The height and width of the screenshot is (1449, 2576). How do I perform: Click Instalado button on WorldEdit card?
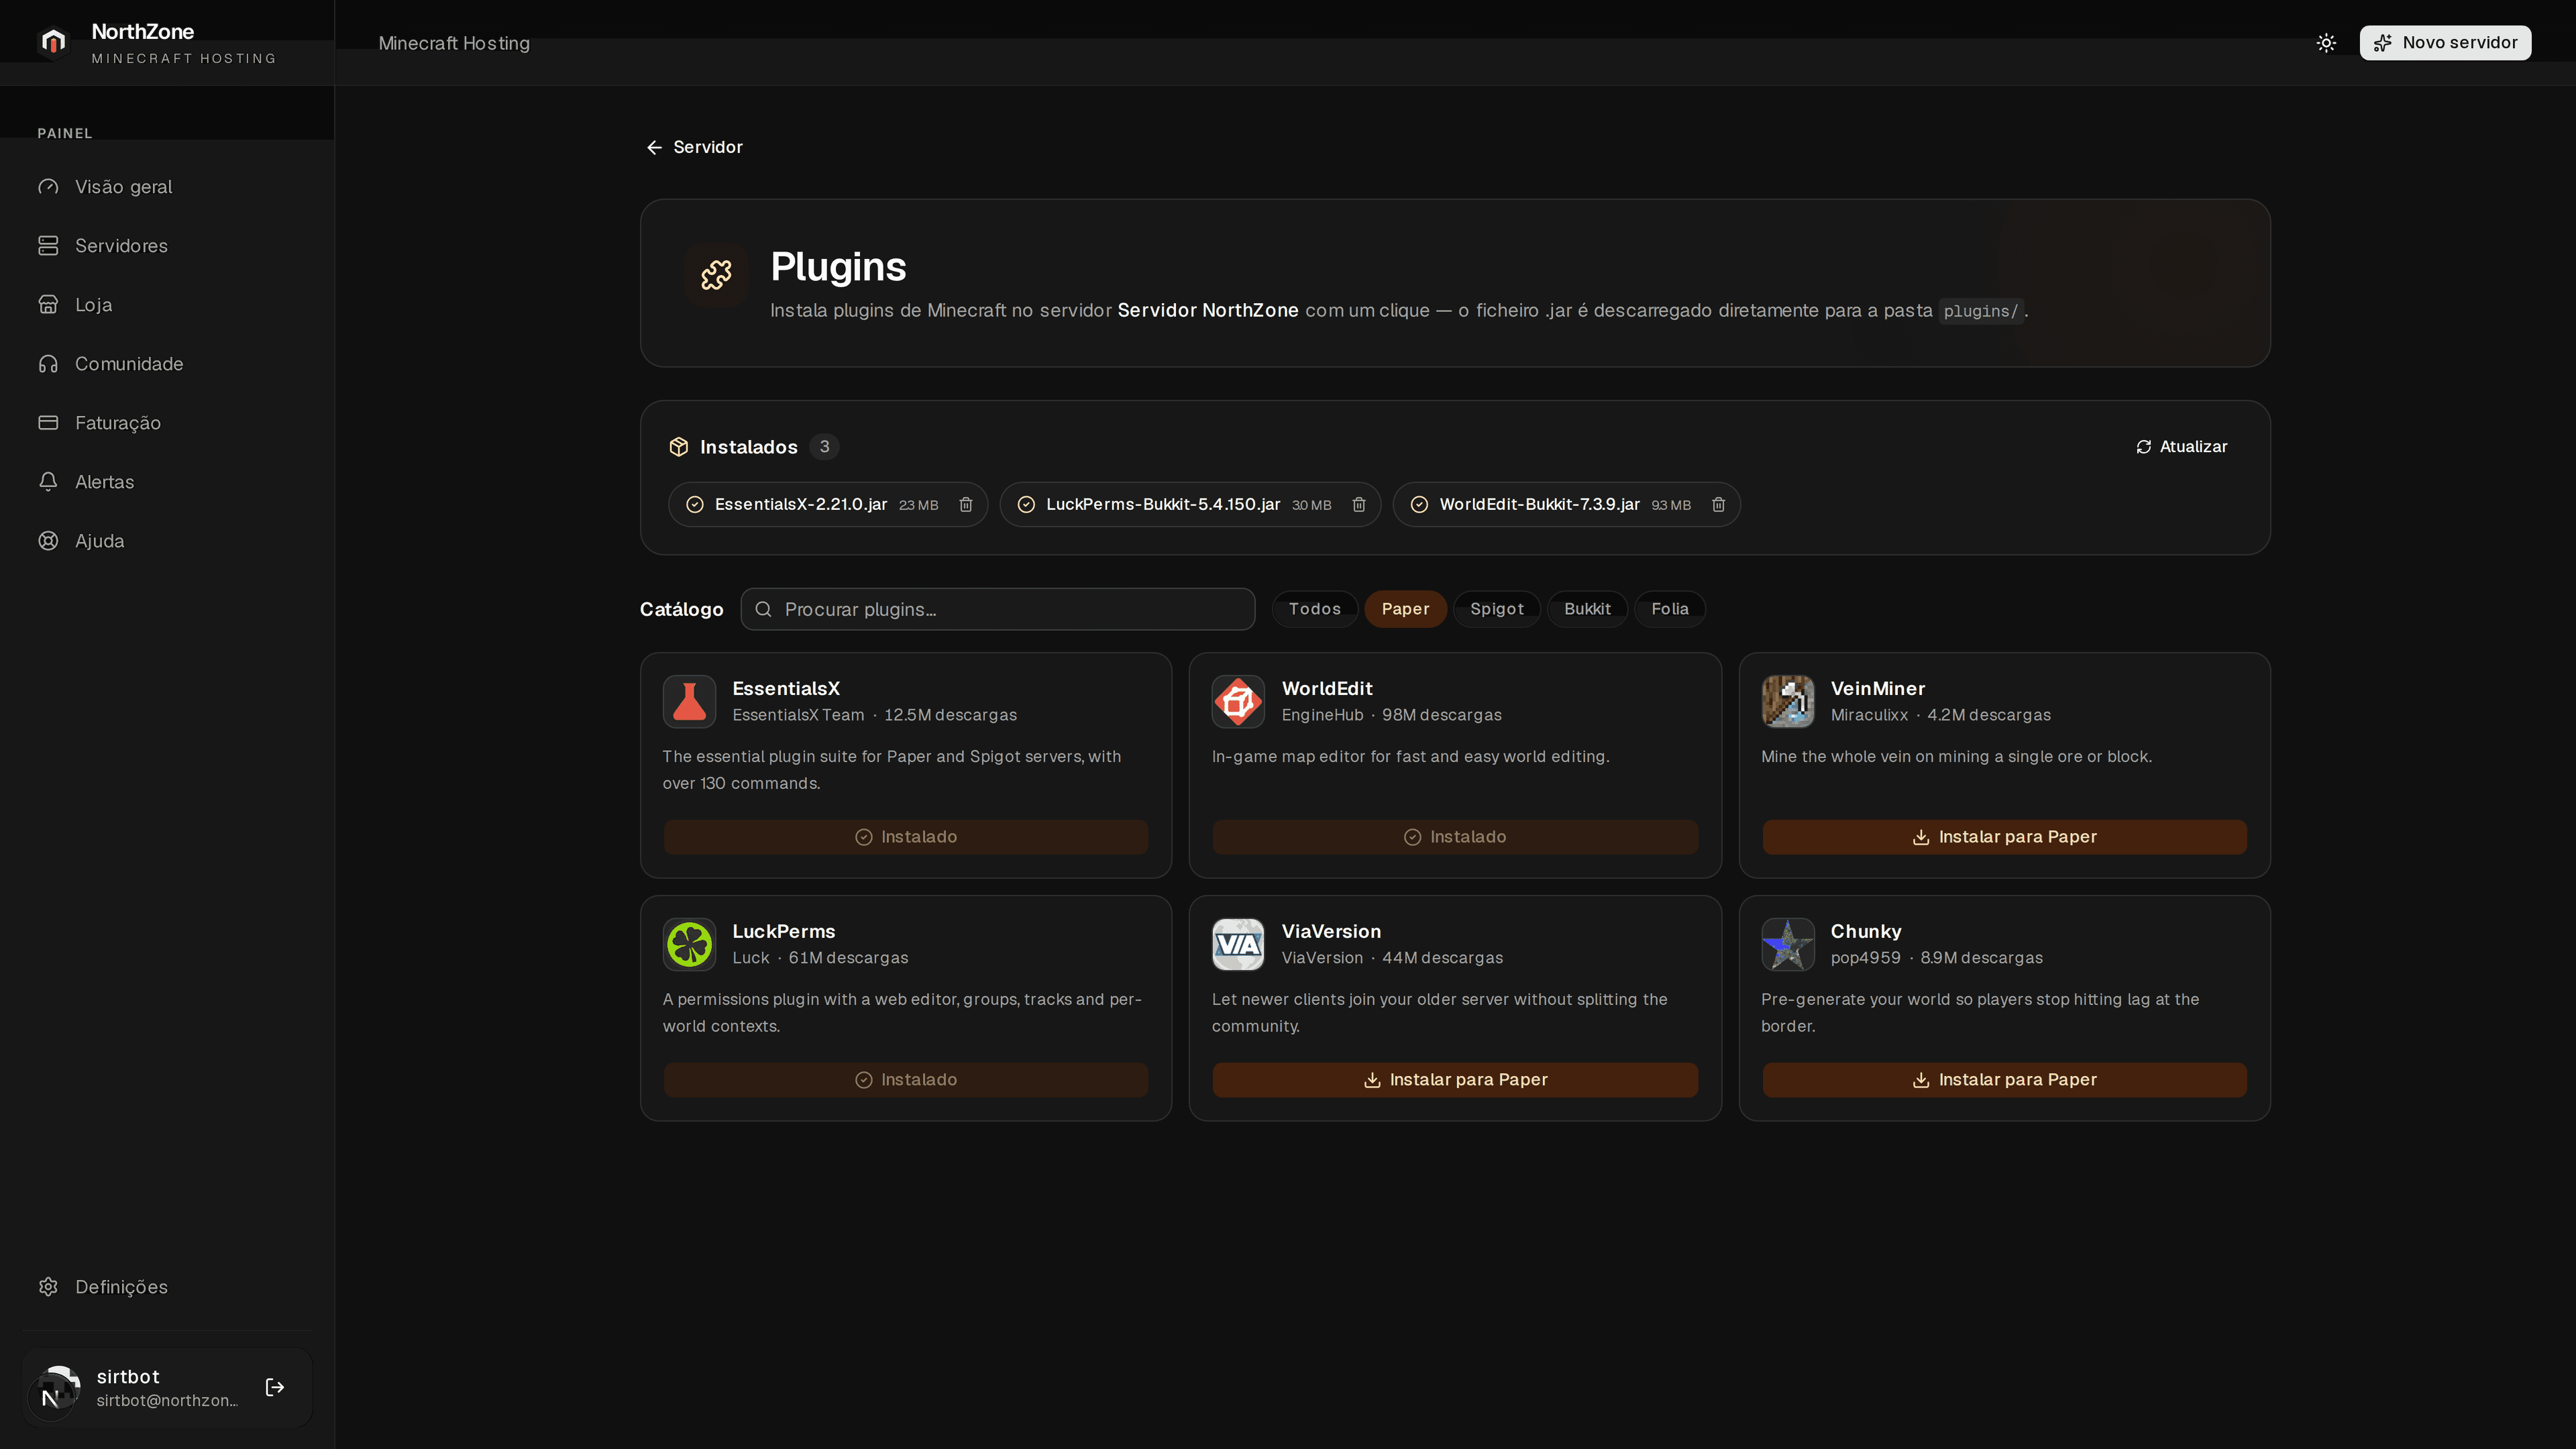coord(1455,837)
